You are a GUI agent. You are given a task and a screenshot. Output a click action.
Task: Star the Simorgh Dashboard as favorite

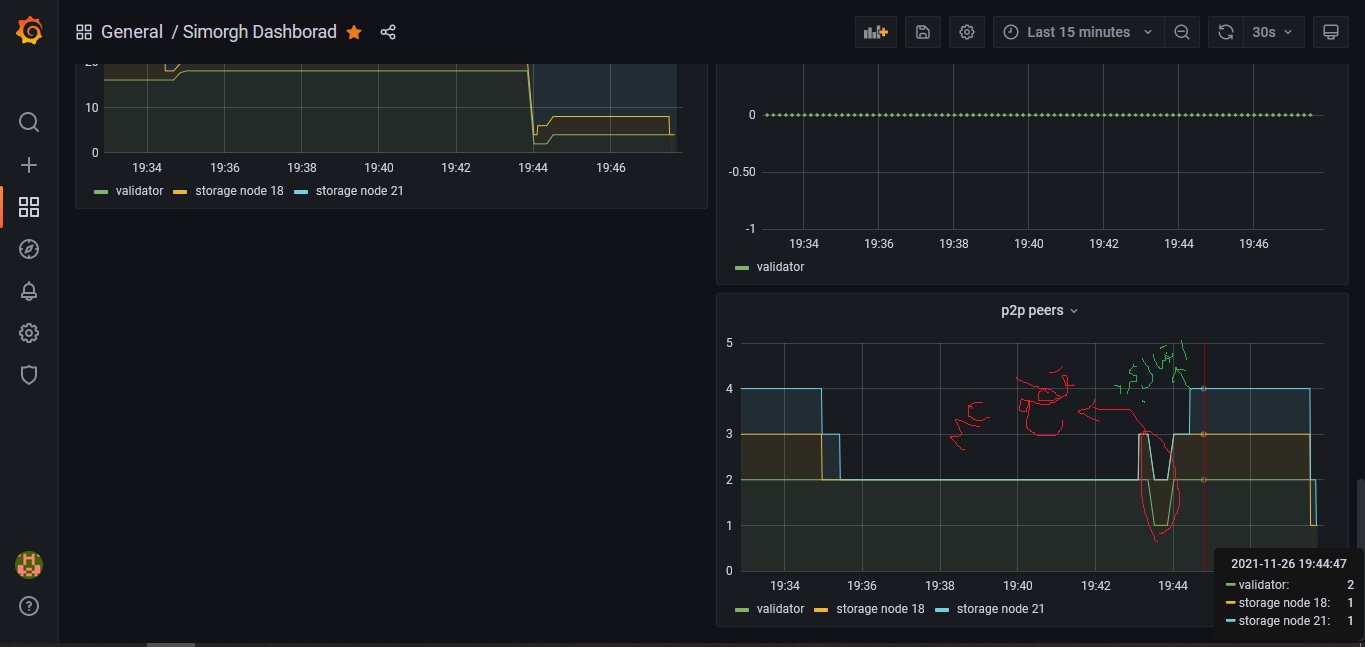pos(354,32)
